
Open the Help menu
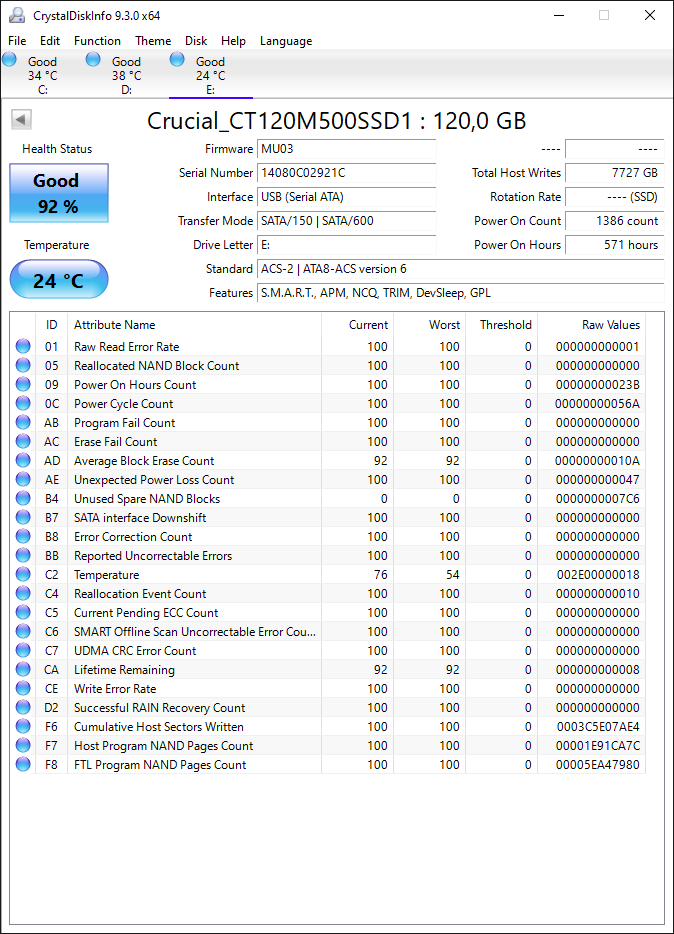coord(233,41)
